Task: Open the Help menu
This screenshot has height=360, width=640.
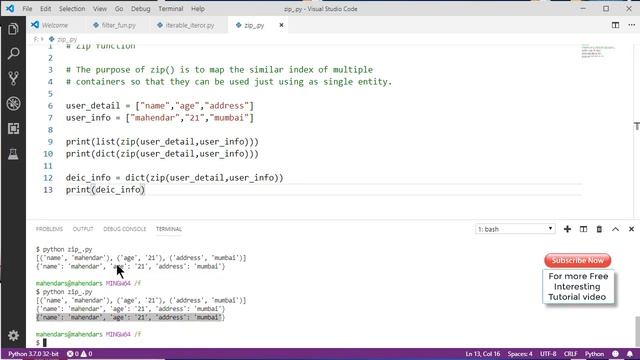Action: click(198, 9)
